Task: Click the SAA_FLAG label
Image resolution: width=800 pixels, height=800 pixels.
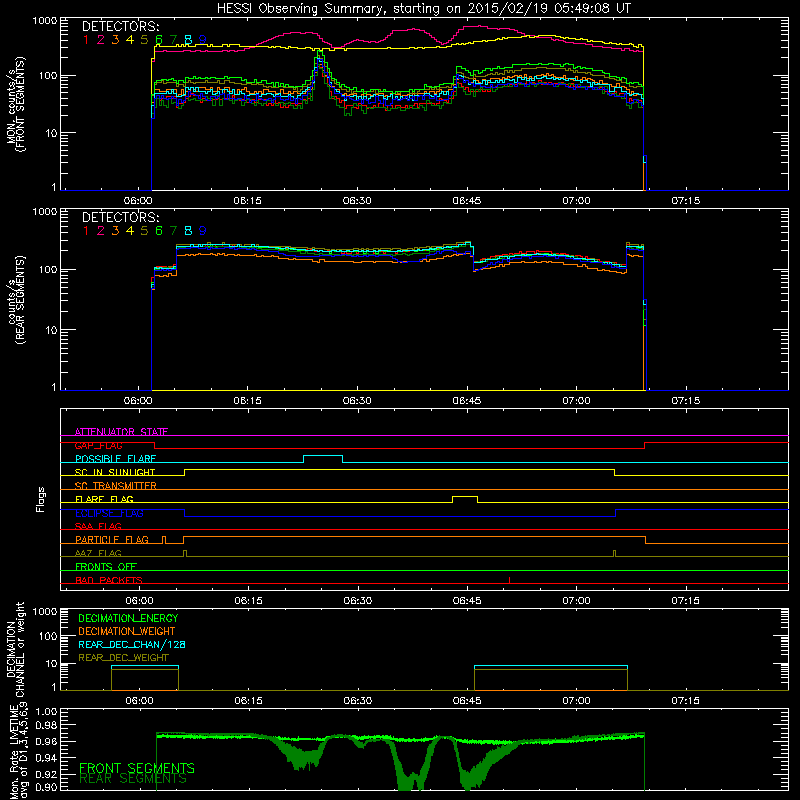Action: 98,526
